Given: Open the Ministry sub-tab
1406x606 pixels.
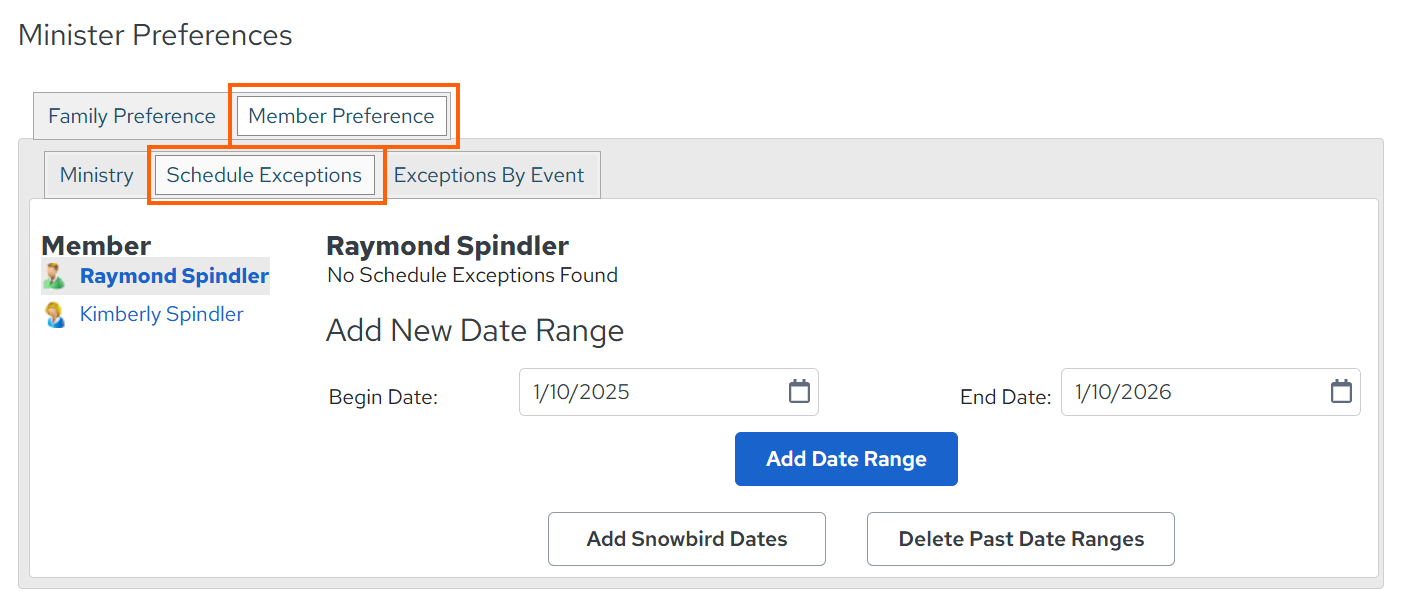Looking at the screenshot, I should 96,175.
